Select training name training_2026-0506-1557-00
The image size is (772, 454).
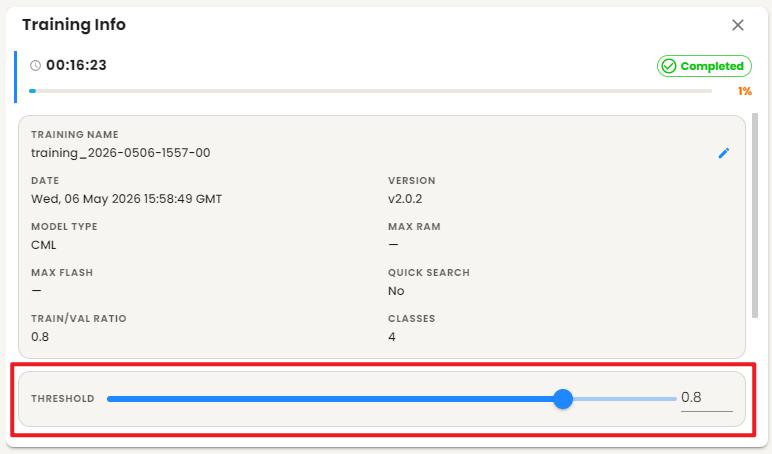(x=121, y=153)
